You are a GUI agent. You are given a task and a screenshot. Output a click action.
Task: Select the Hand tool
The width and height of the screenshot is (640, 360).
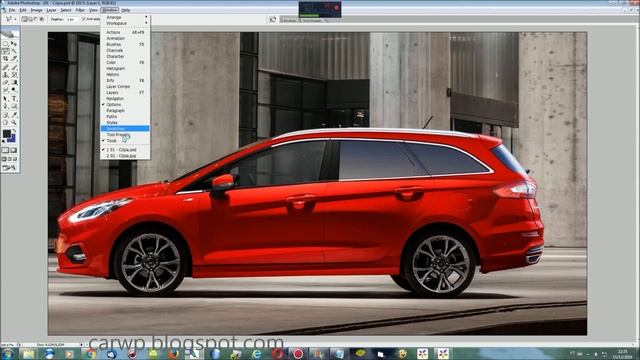(5, 122)
